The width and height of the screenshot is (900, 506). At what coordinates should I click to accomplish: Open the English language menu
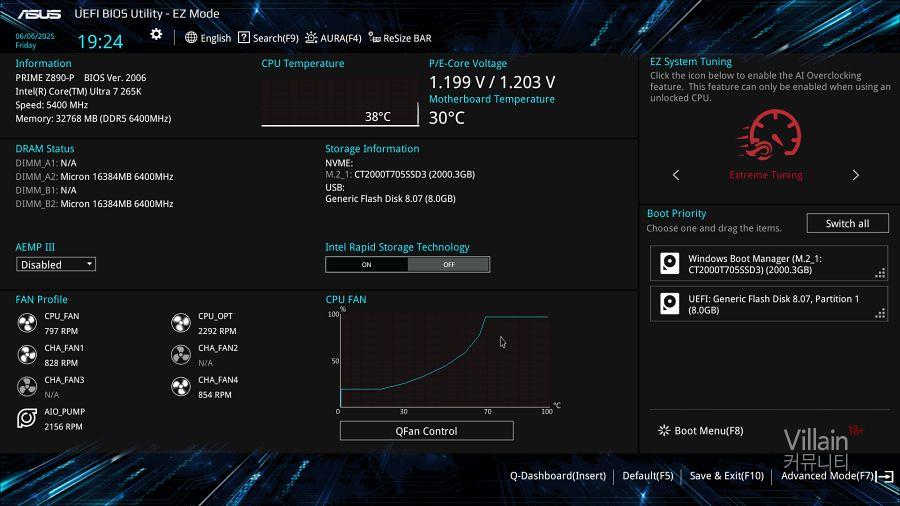click(x=208, y=38)
